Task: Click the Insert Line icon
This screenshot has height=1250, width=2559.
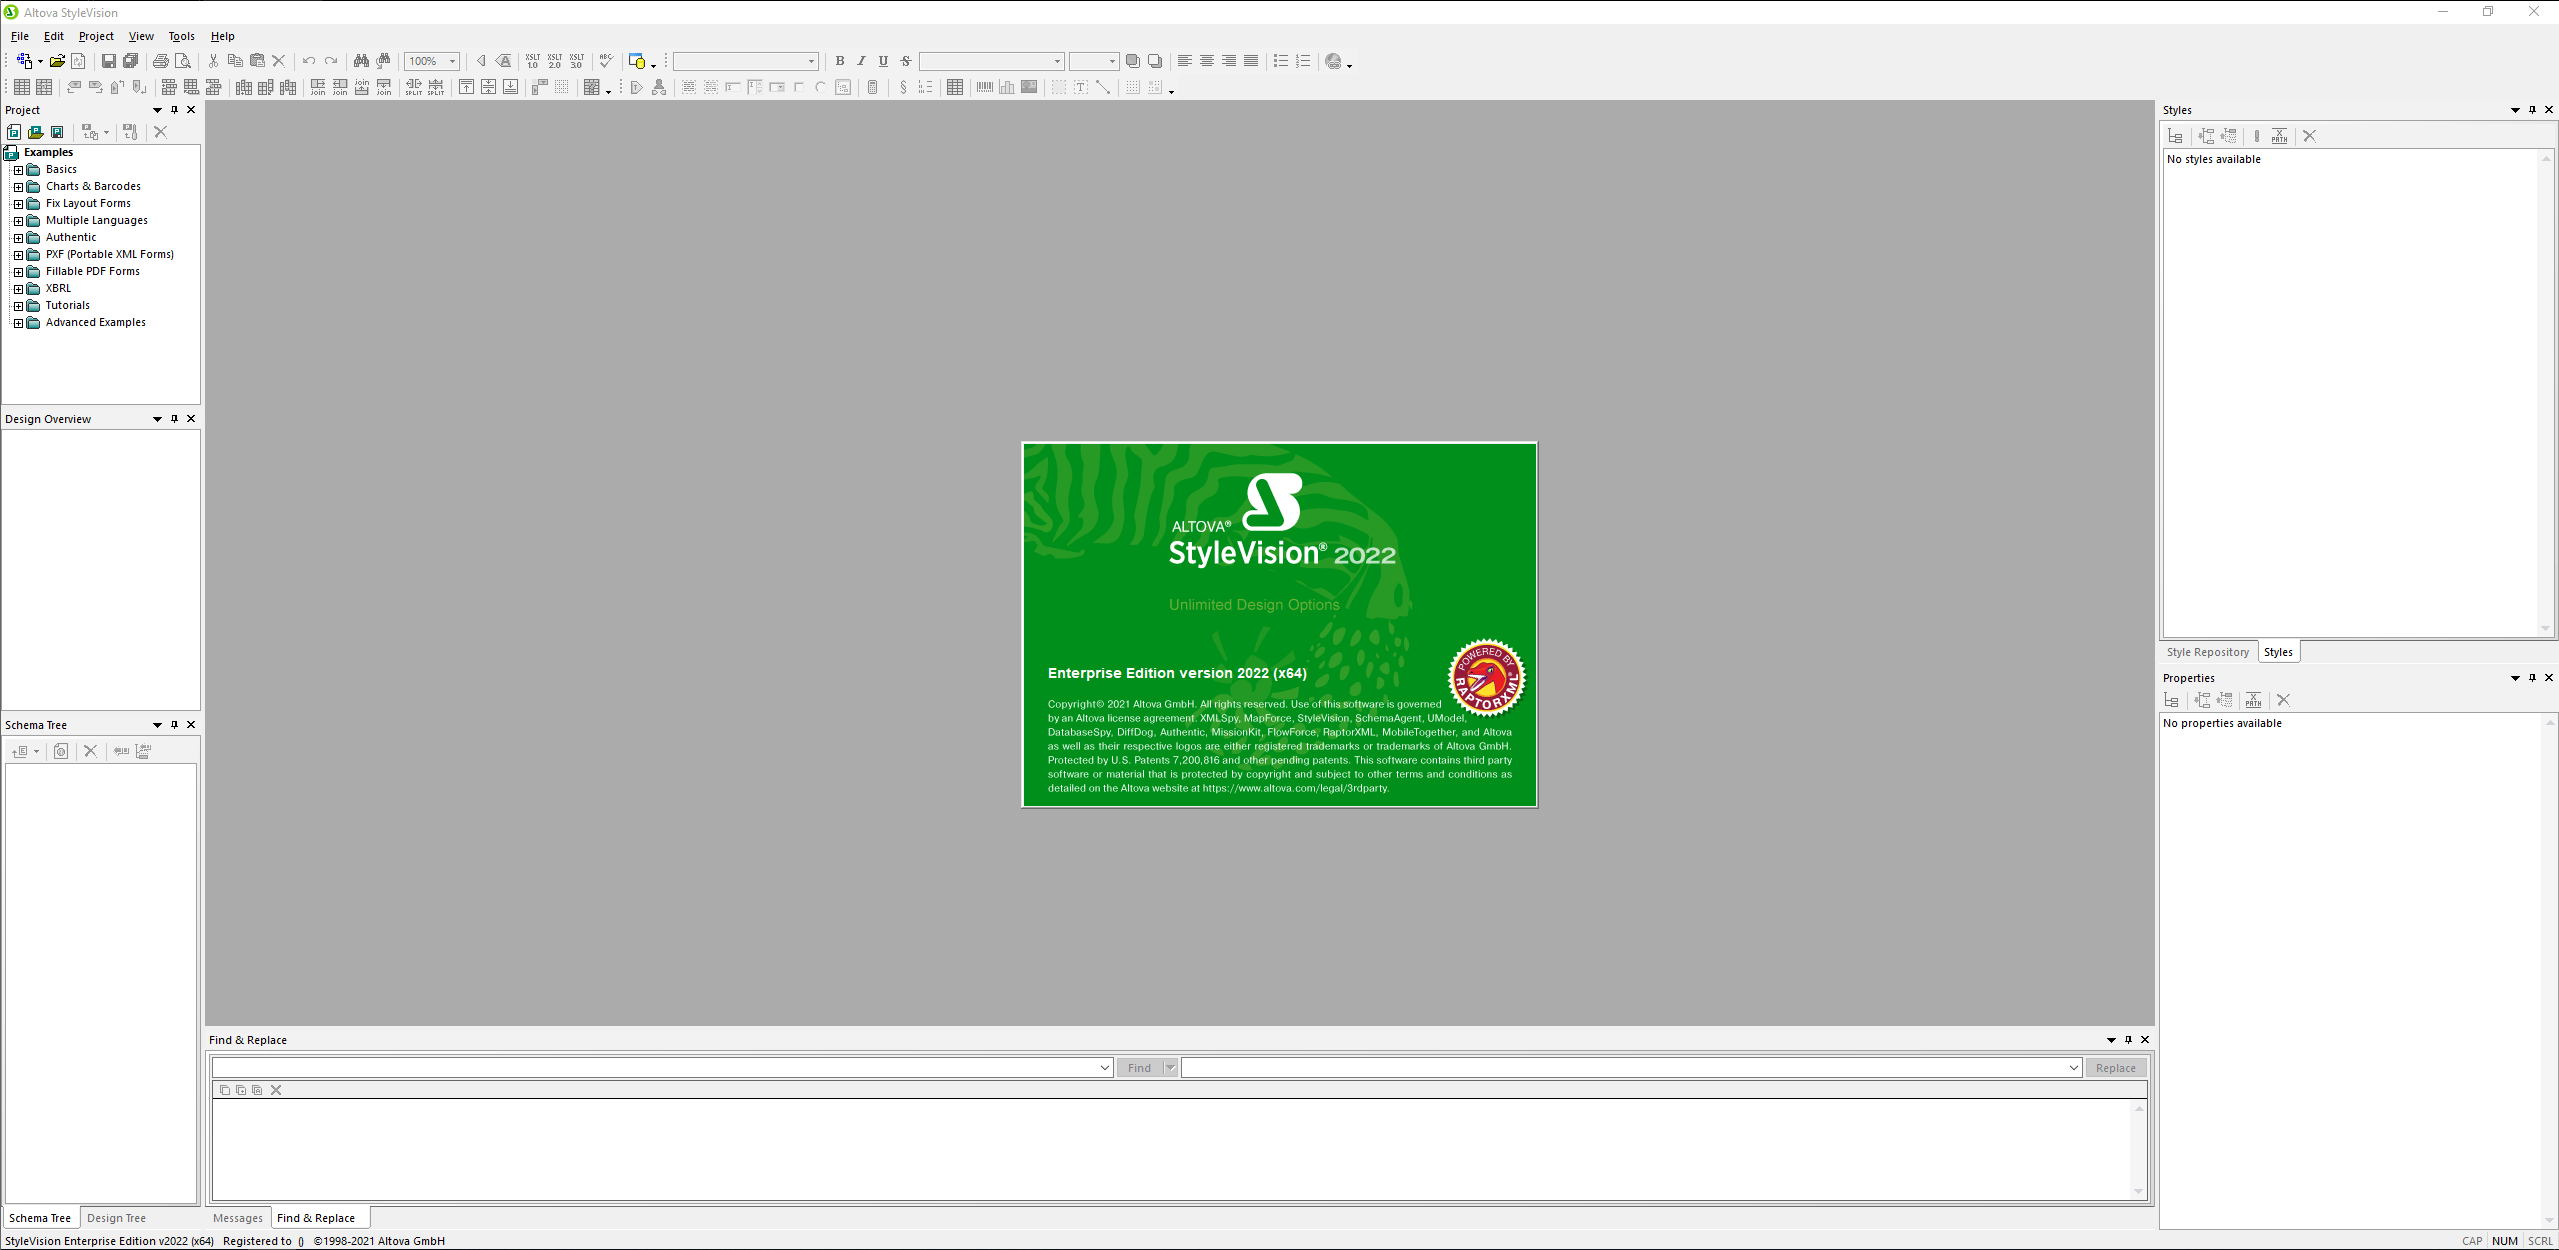Action: tap(1103, 88)
